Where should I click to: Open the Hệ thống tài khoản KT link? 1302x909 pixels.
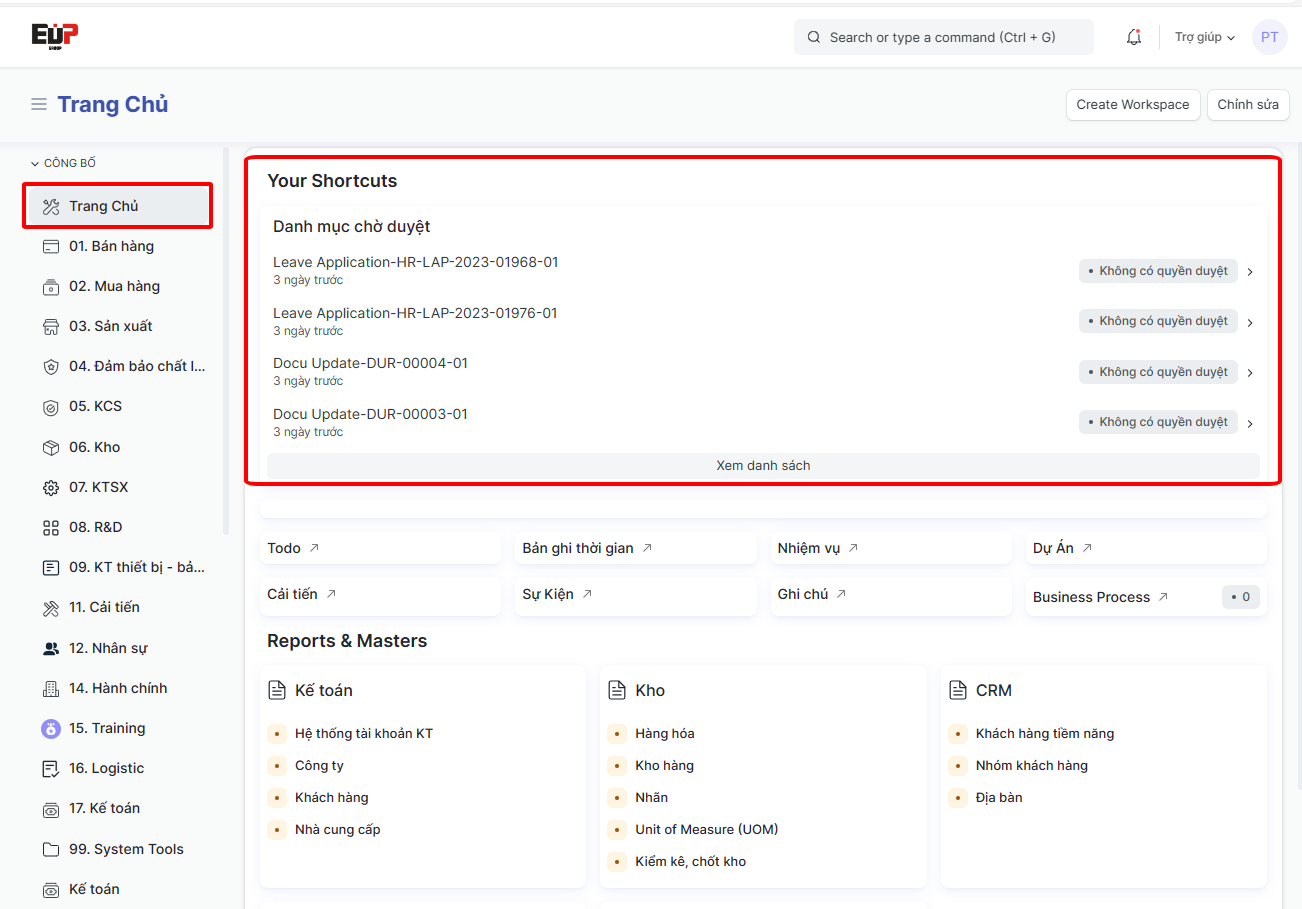click(363, 733)
